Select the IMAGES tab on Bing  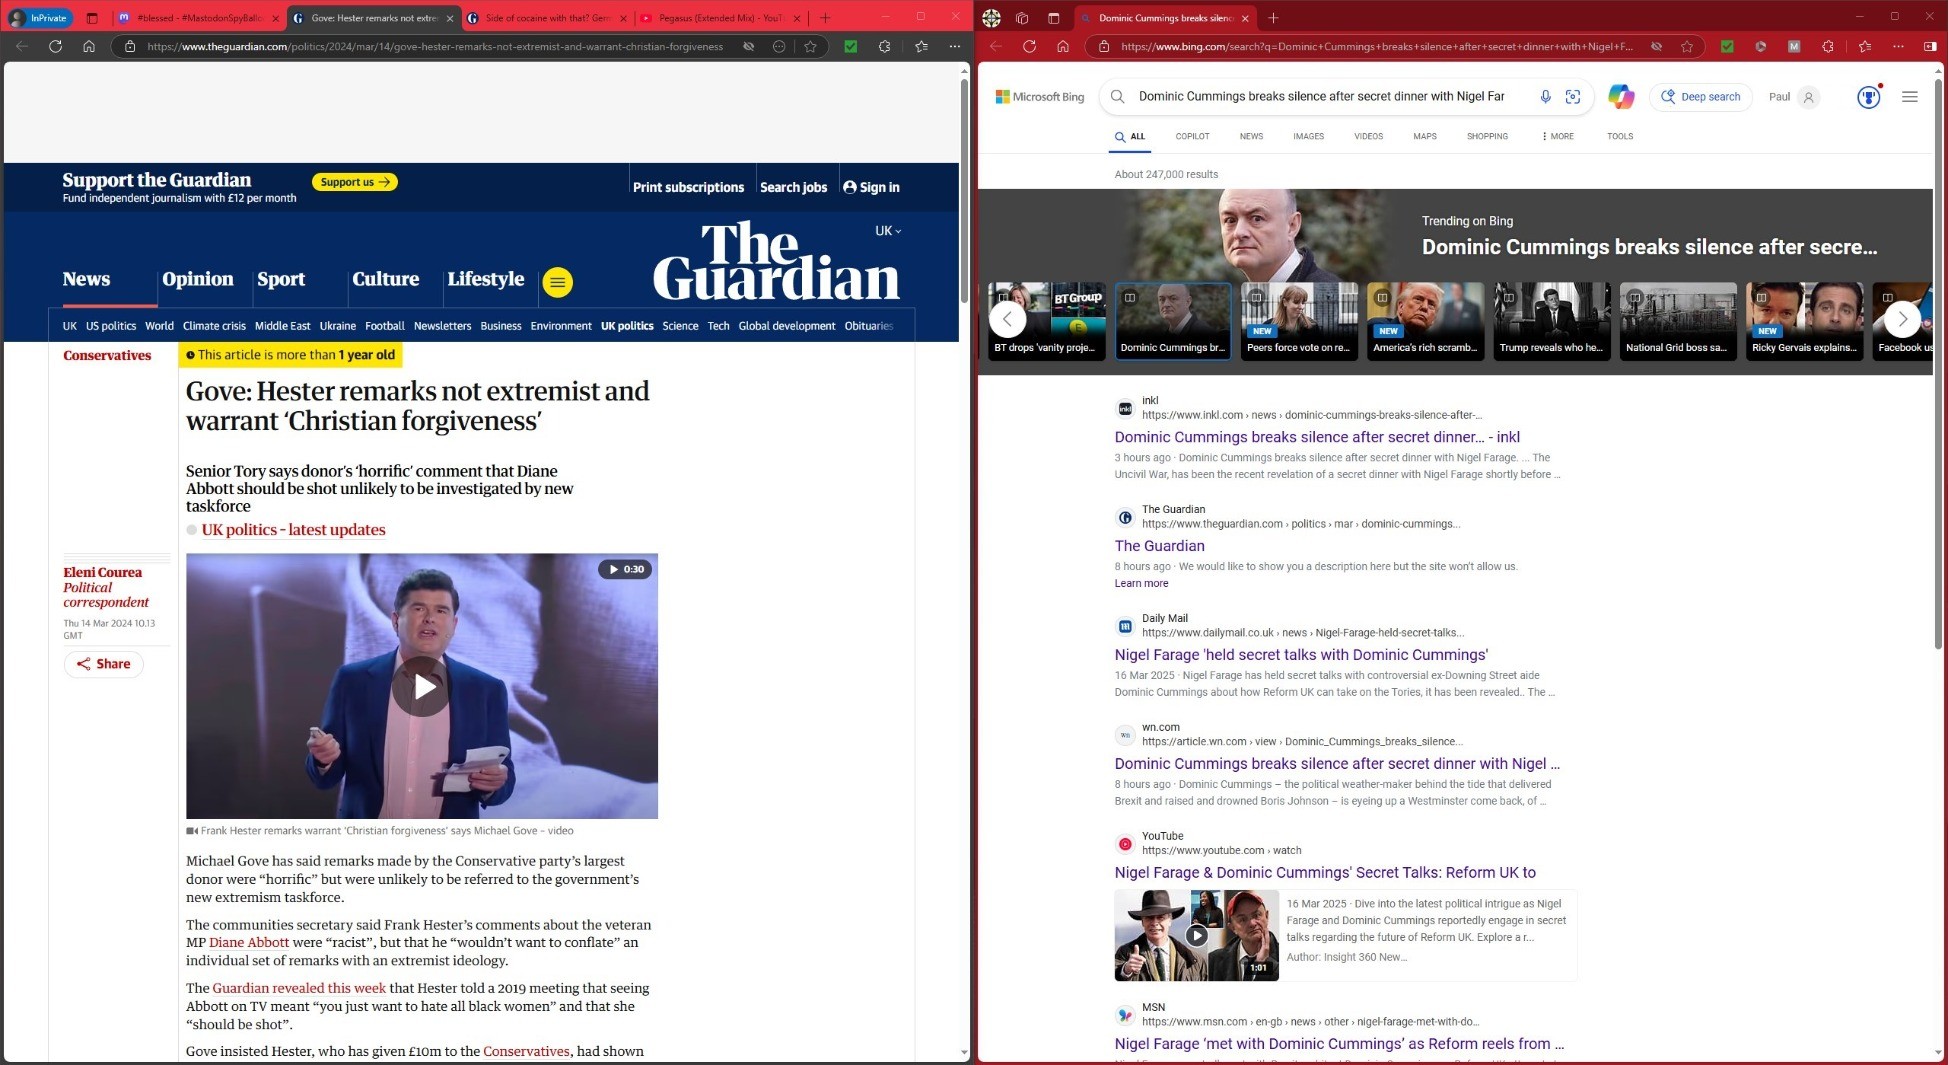[1308, 136]
